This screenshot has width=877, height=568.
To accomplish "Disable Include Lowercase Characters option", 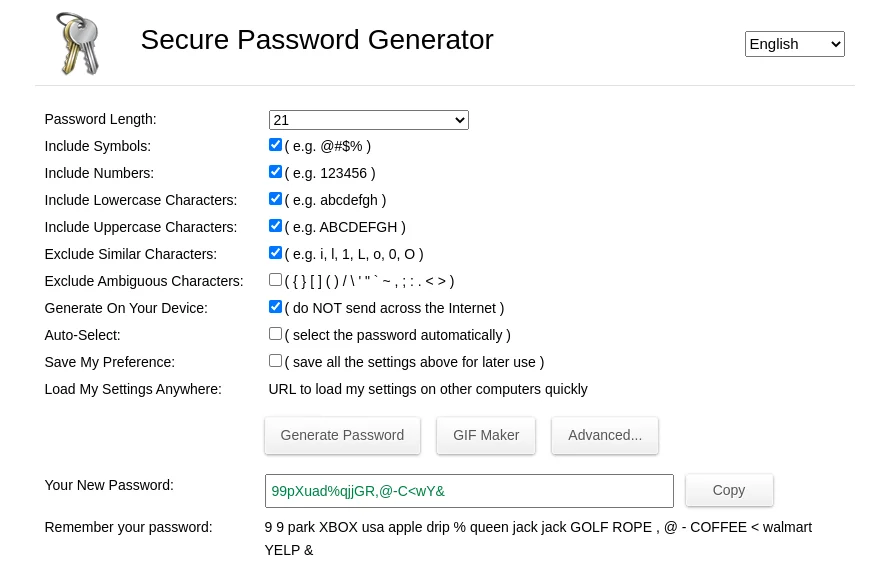I will tap(275, 199).
